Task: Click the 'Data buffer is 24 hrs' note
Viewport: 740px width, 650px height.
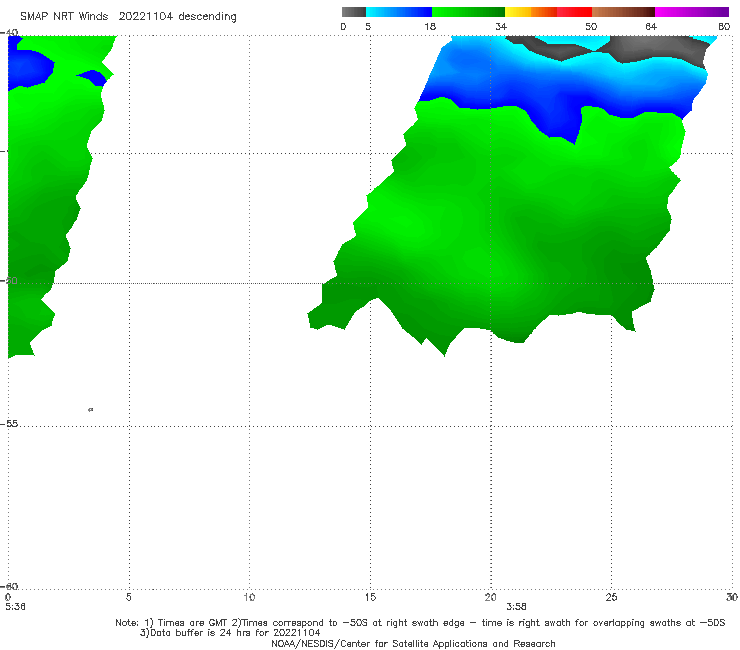Action: [230, 633]
